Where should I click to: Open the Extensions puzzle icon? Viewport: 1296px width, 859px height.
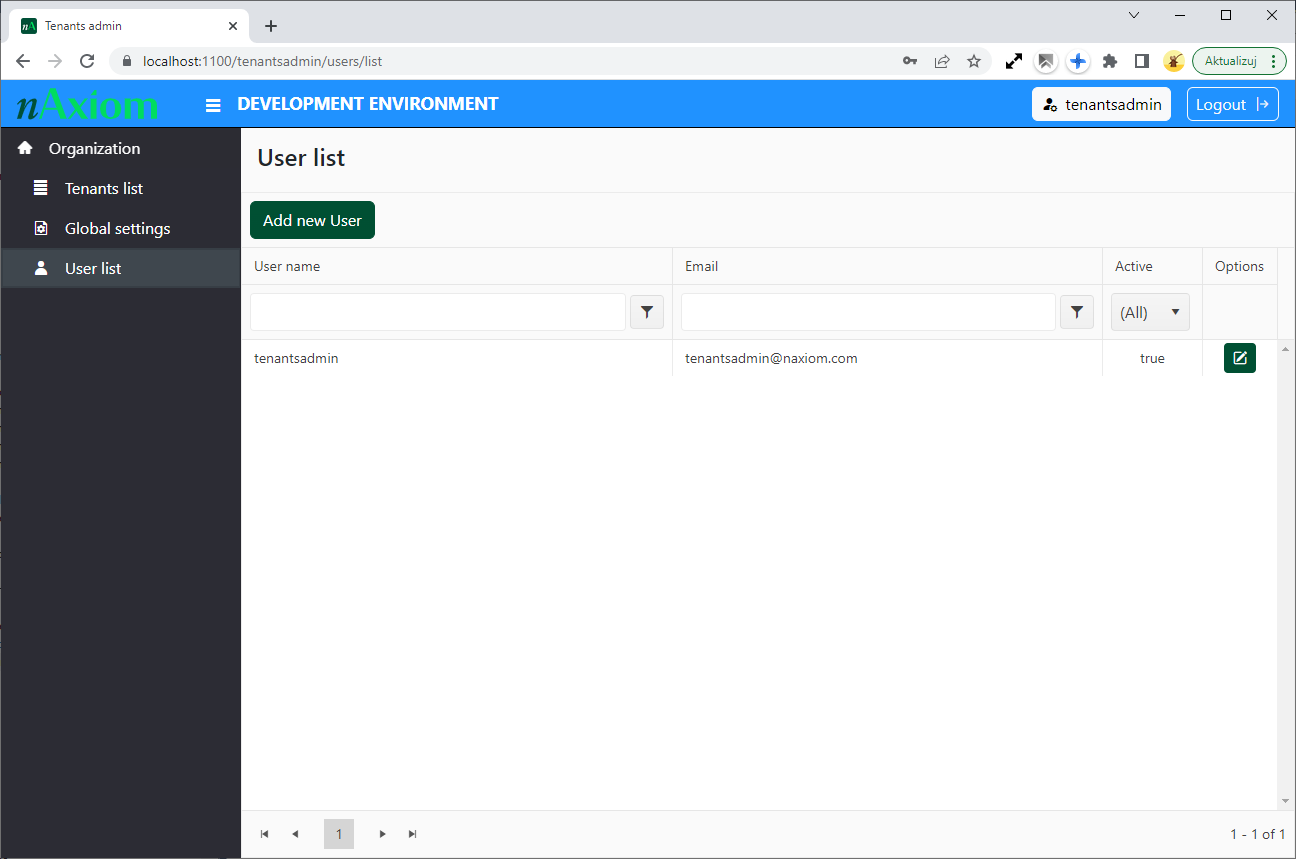[x=1109, y=61]
